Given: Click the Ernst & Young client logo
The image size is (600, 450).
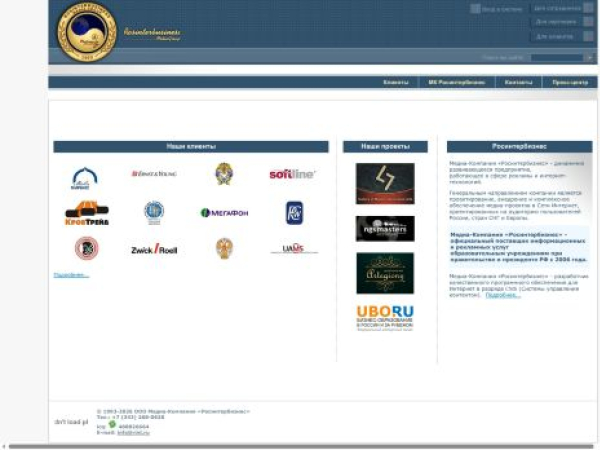Looking at the screenshot, I should tap(154, 174).
